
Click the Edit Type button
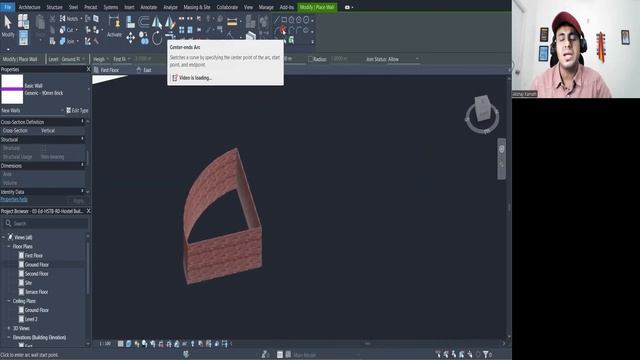point(77,111)
